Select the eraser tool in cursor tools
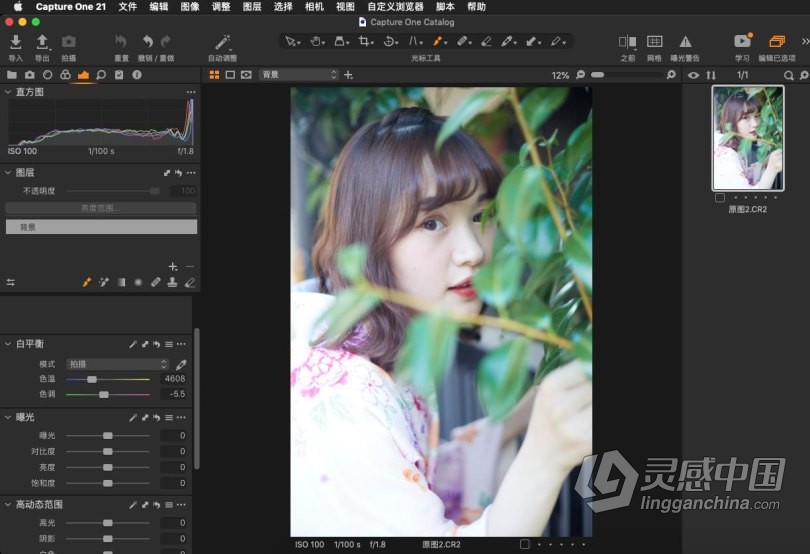Screen dimensions: 810x554 (x=486, y=41)
